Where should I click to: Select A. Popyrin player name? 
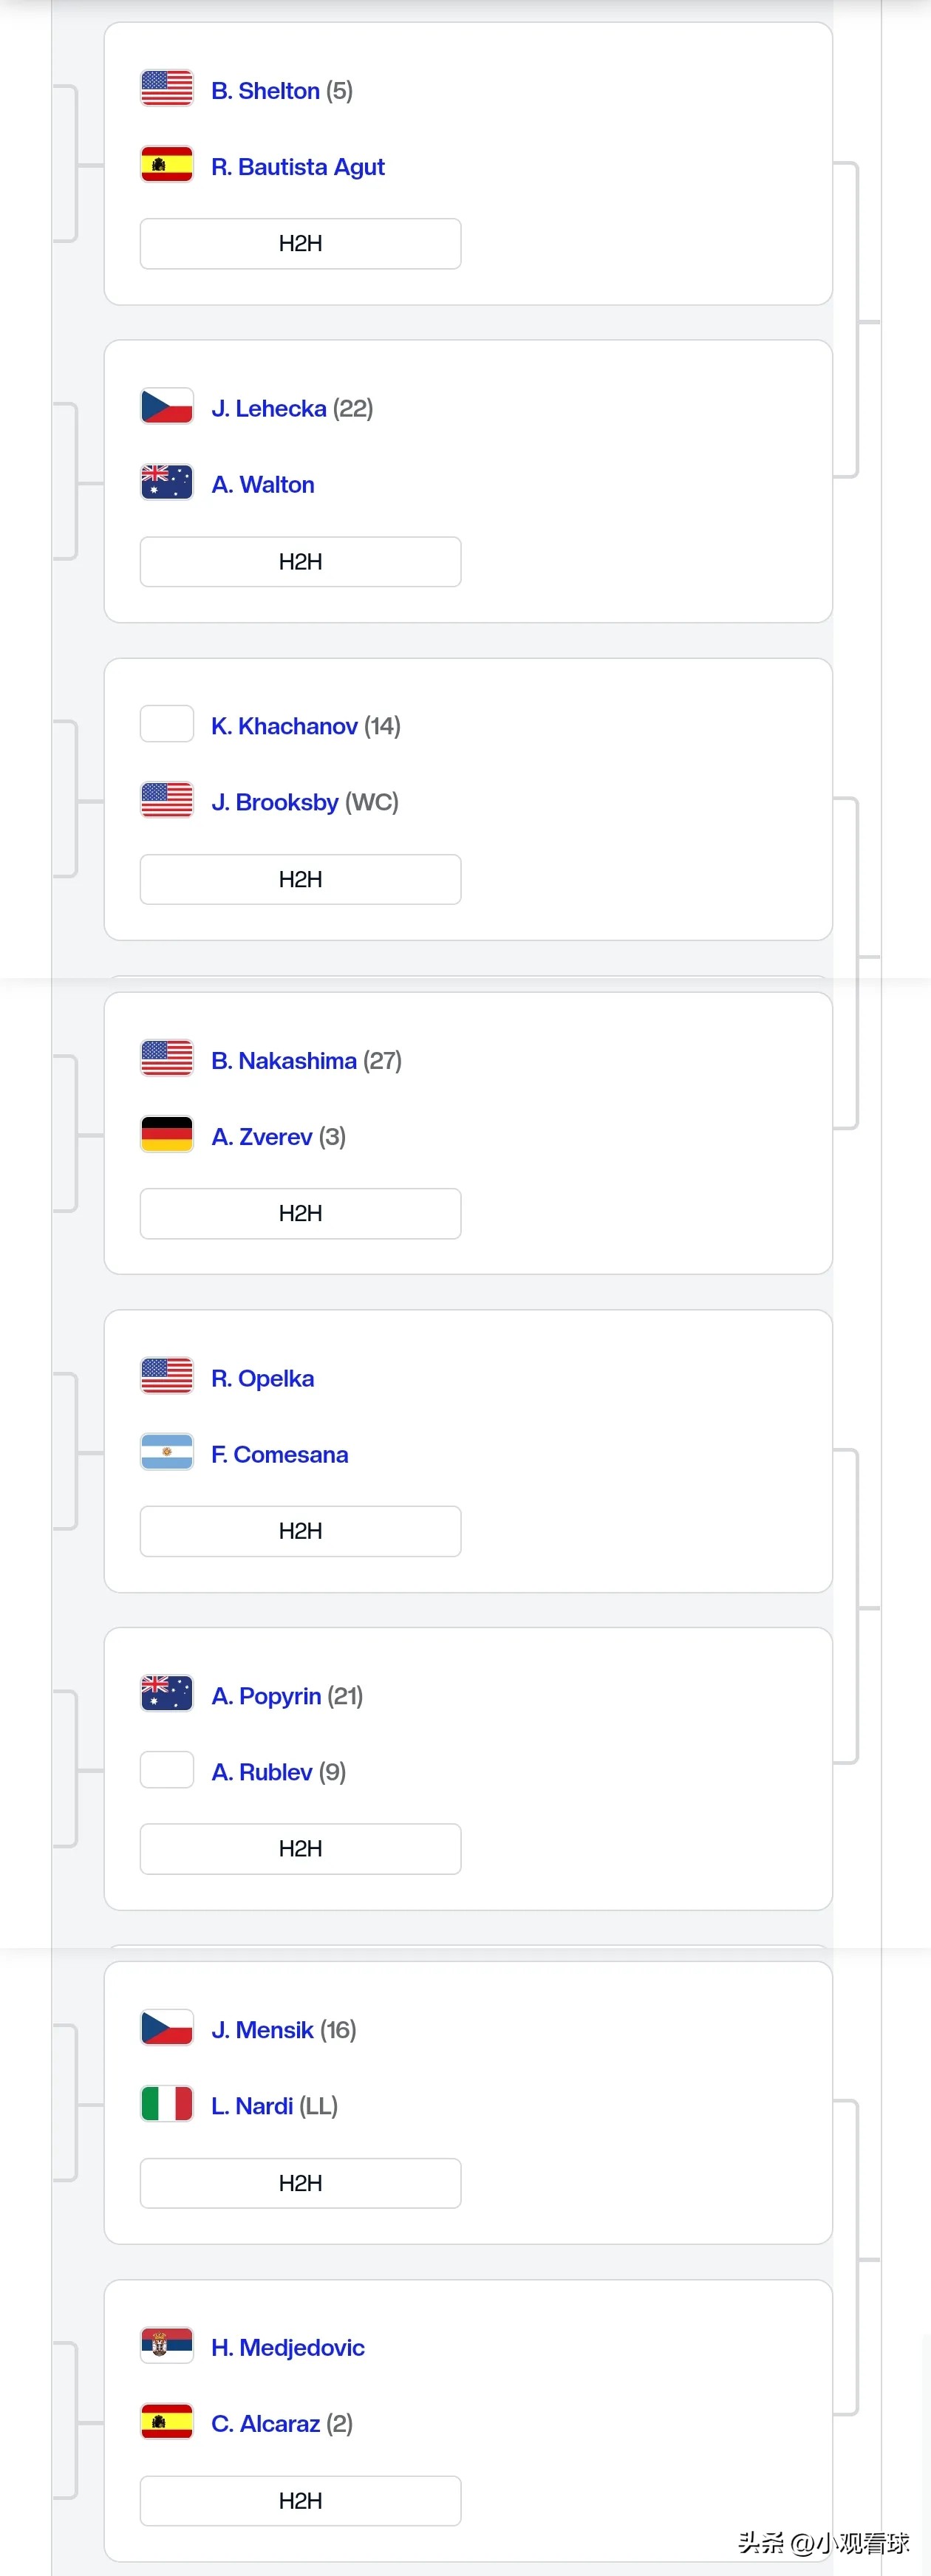point(266,1697)
